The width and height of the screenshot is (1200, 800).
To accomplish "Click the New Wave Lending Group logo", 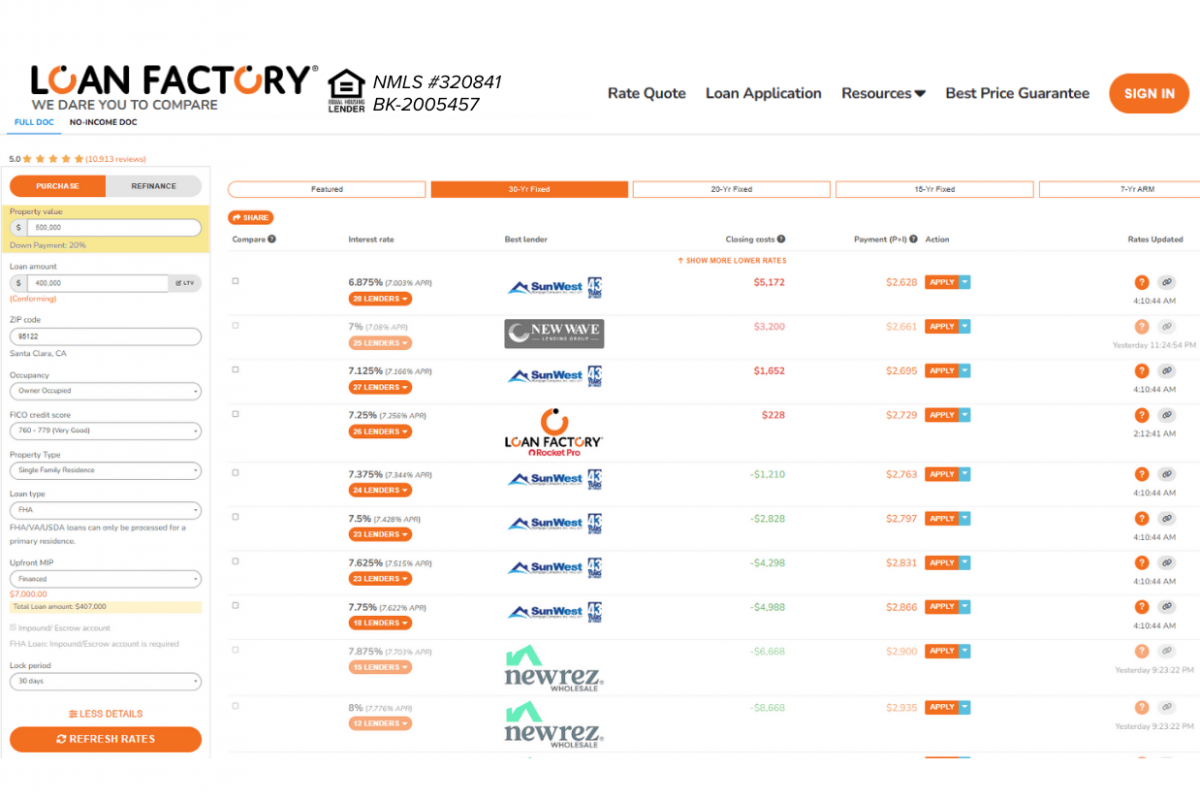I will [554, 333].
